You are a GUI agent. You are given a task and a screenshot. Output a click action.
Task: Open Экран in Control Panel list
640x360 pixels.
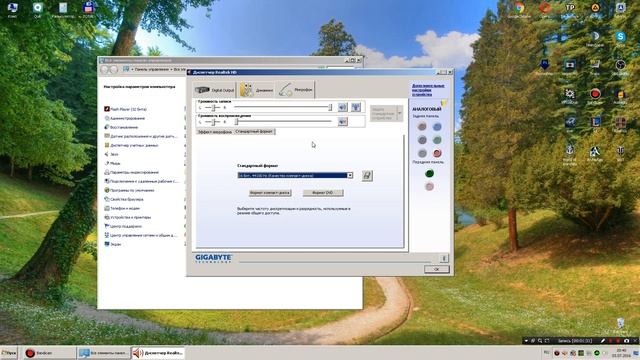point(113,244)
